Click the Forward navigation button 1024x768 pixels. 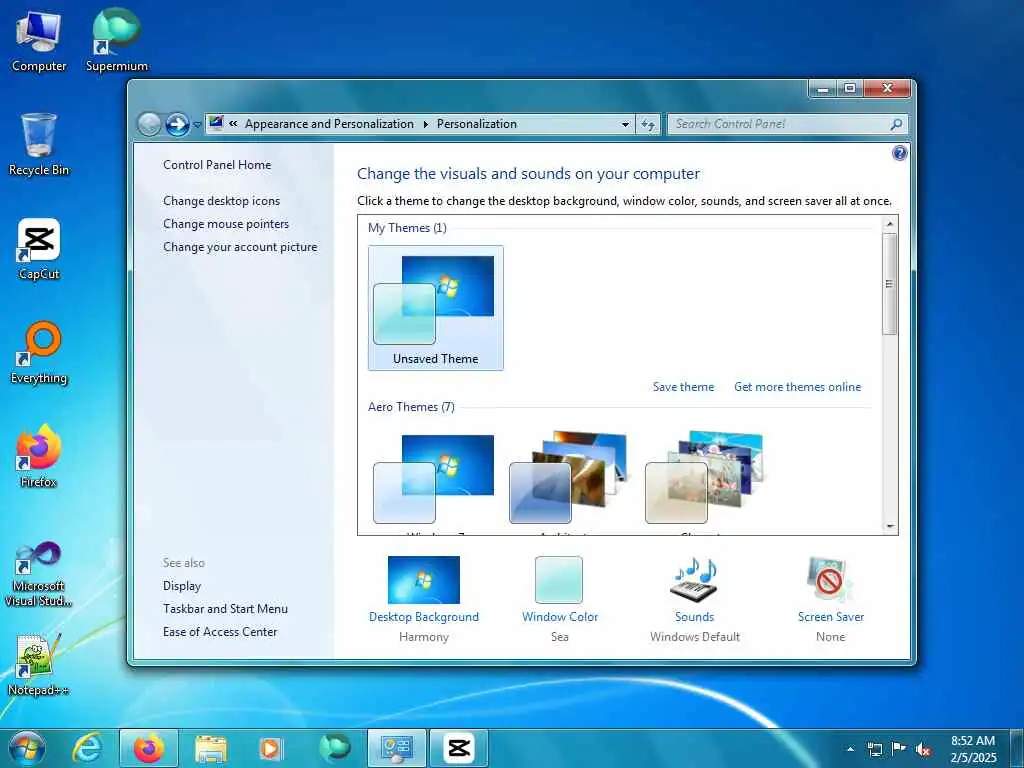pos(177,124)
